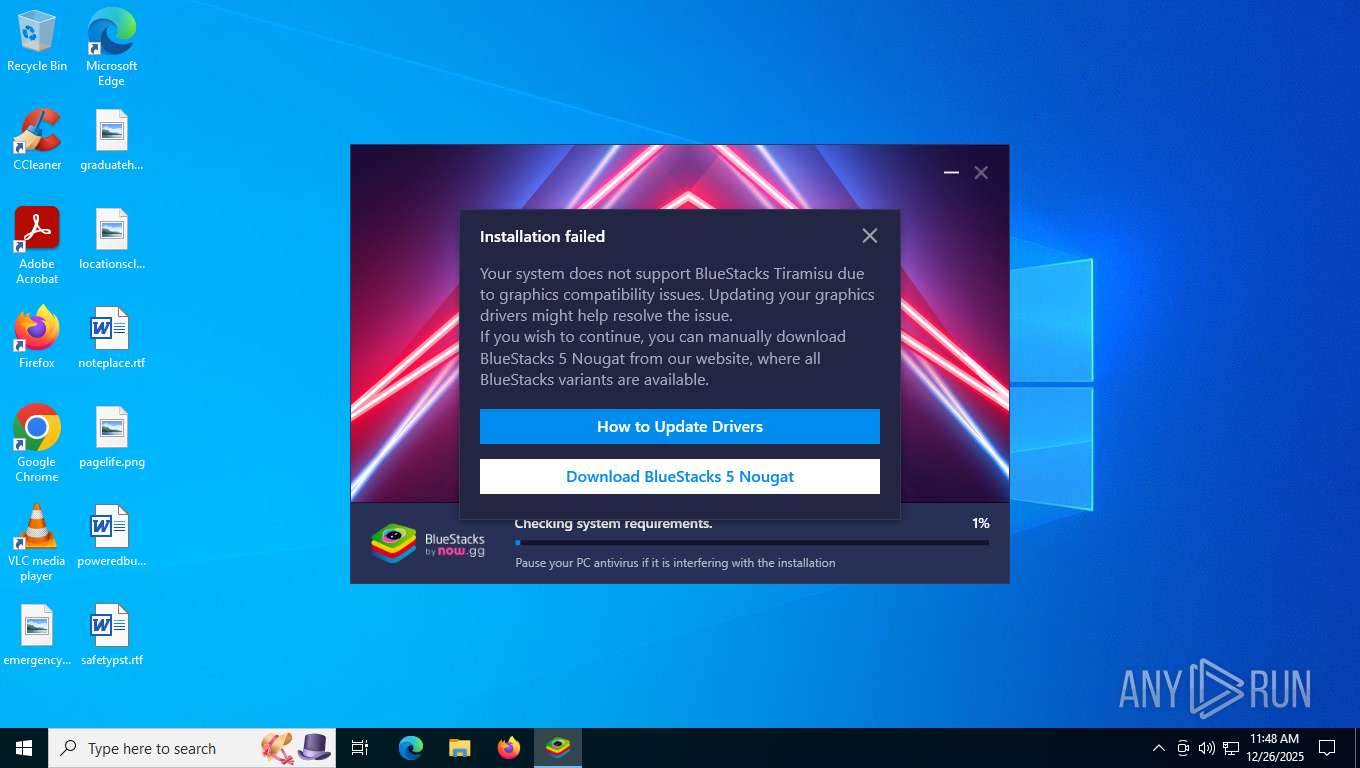Select Microsoft Edge desktop shortcut

pos(111,47)
